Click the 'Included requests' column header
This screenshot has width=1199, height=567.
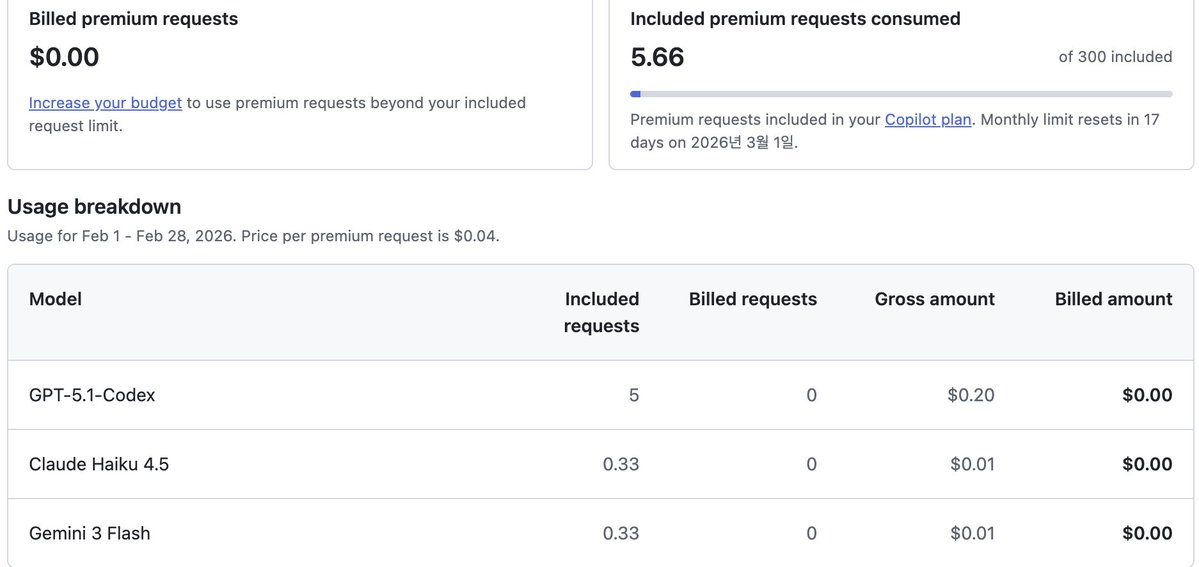[601, 312]
